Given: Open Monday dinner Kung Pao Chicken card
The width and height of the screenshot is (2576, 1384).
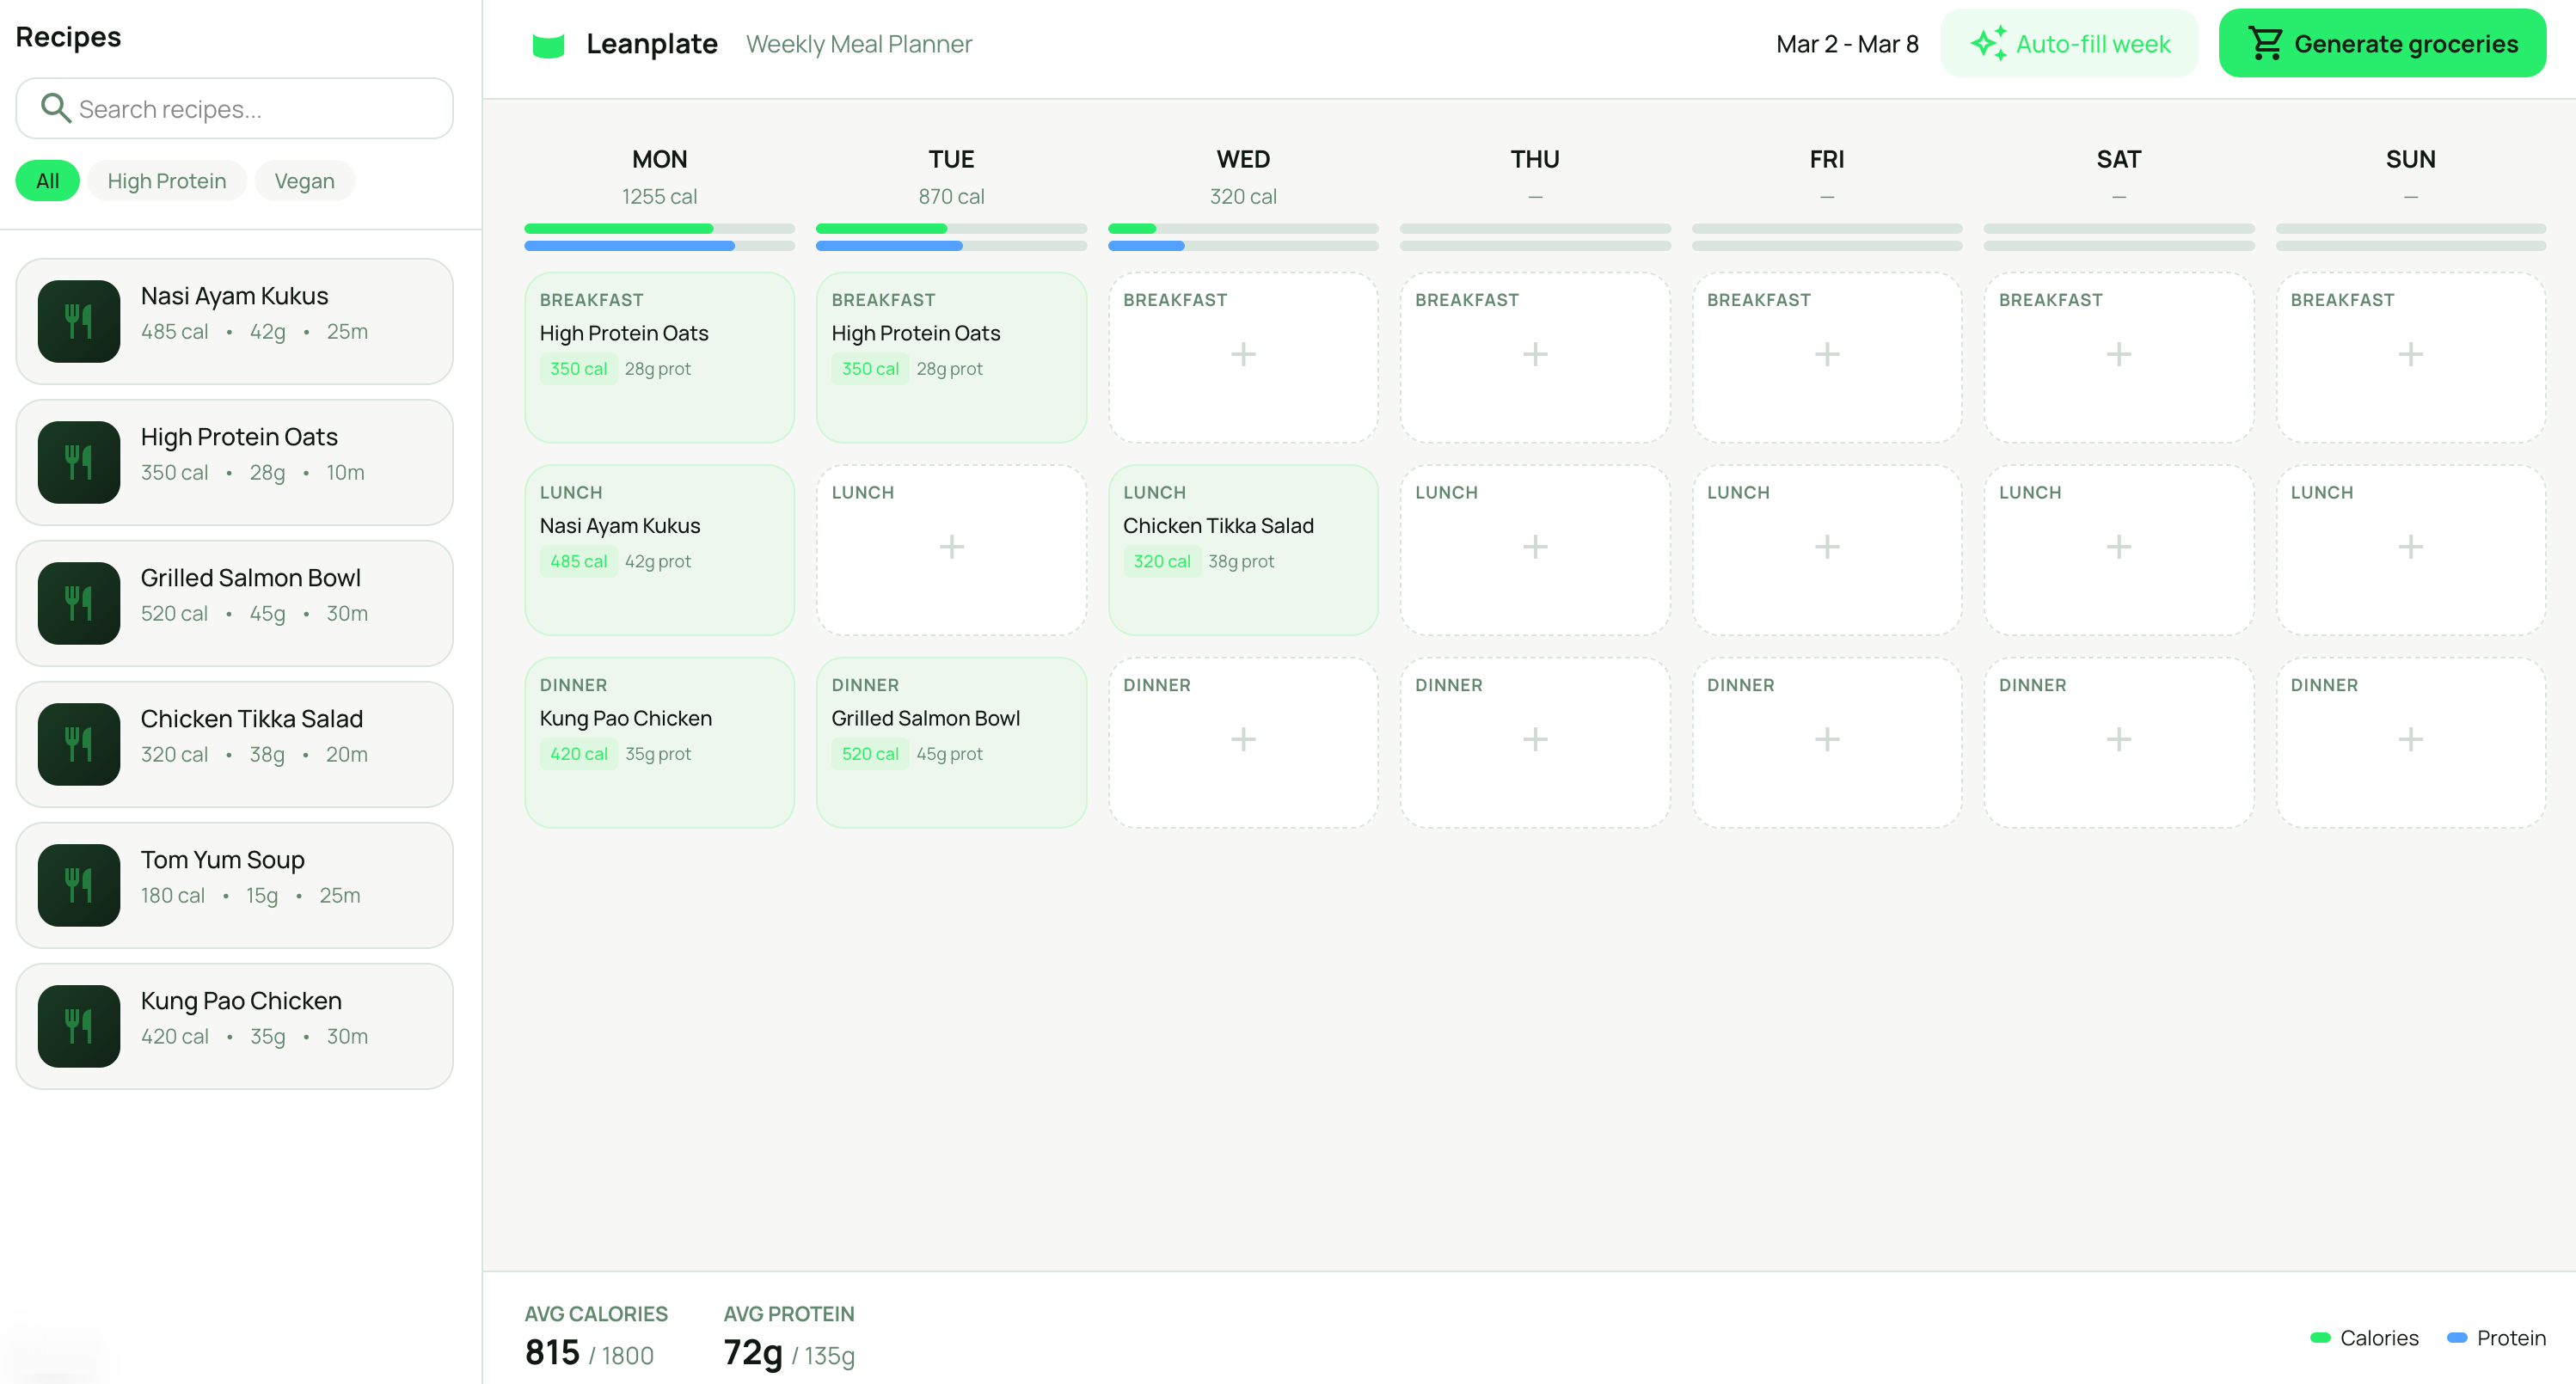Looking at the screenshot, I should point(659,741).
